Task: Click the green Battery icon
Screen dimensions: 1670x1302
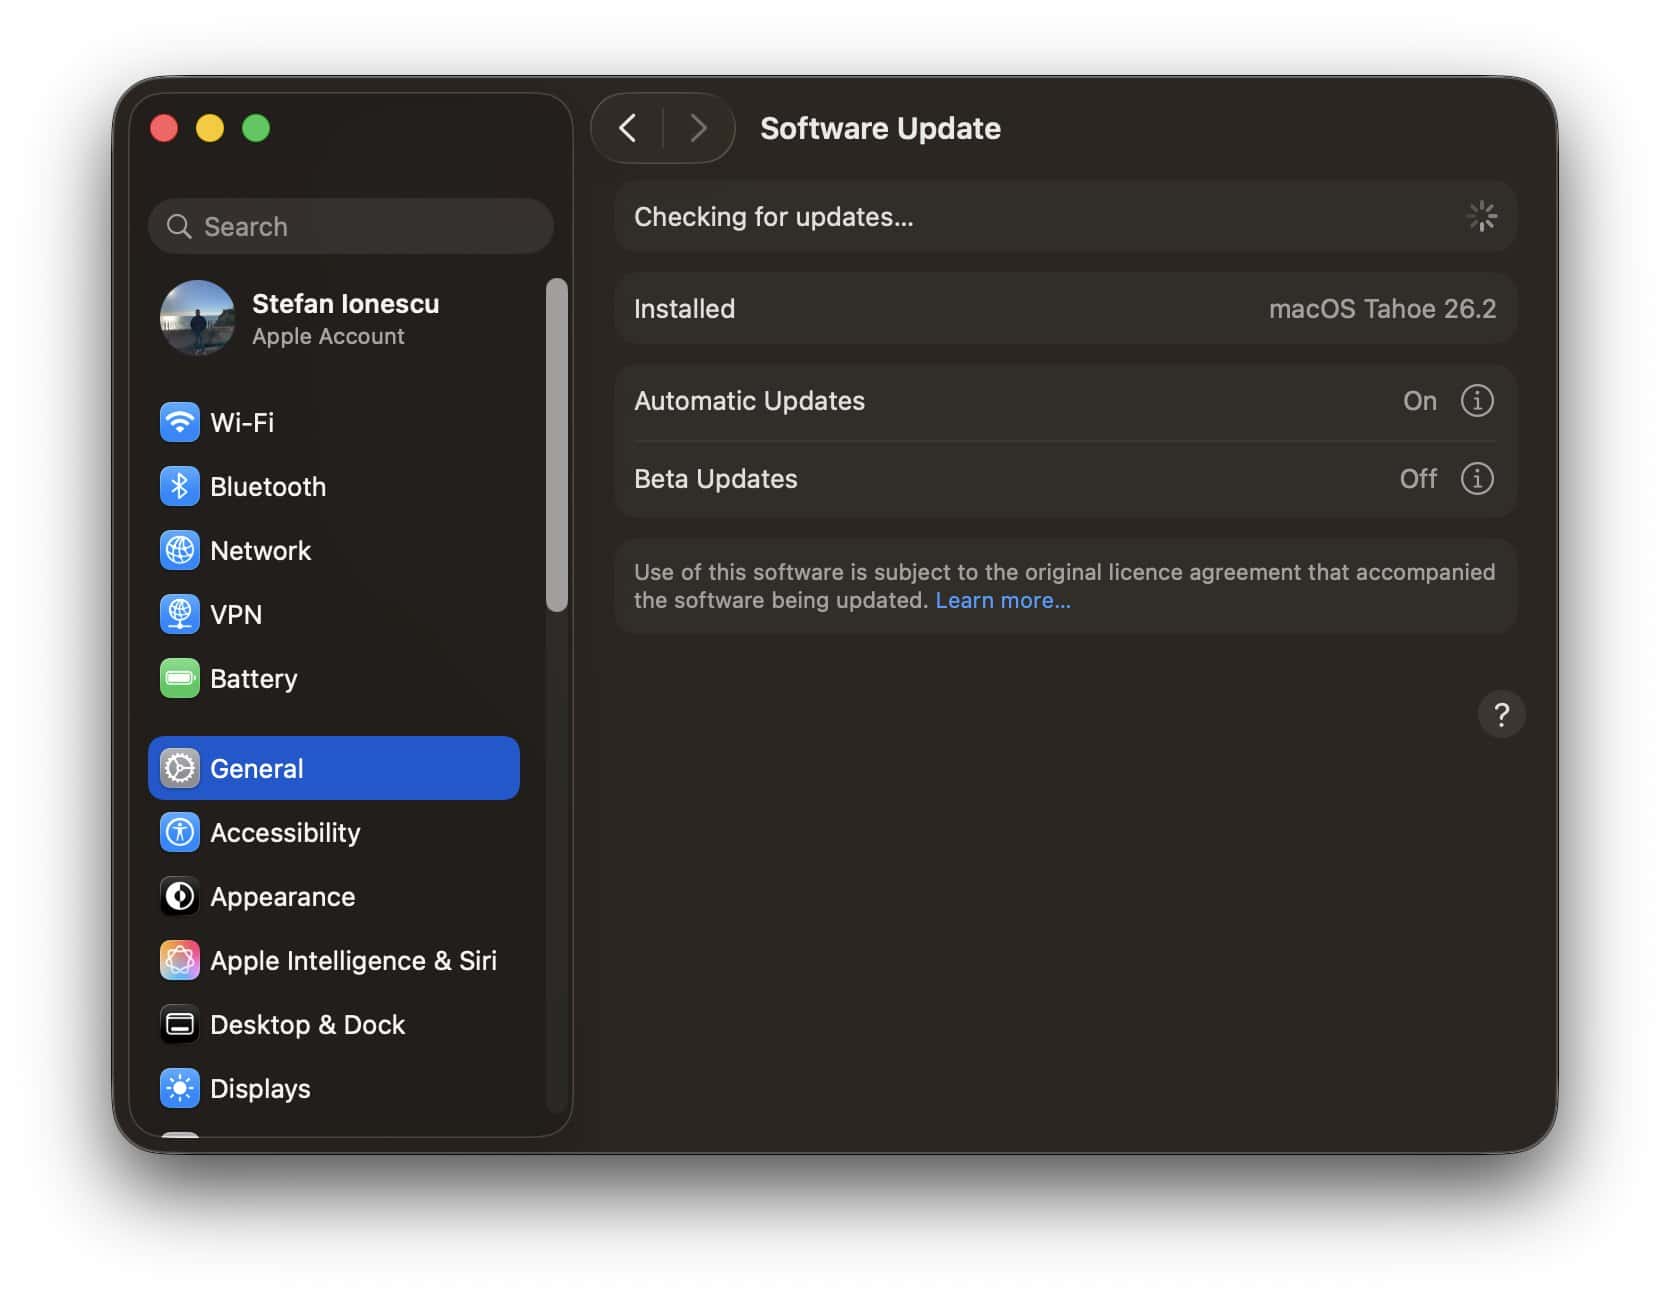Action: (180, 678)
